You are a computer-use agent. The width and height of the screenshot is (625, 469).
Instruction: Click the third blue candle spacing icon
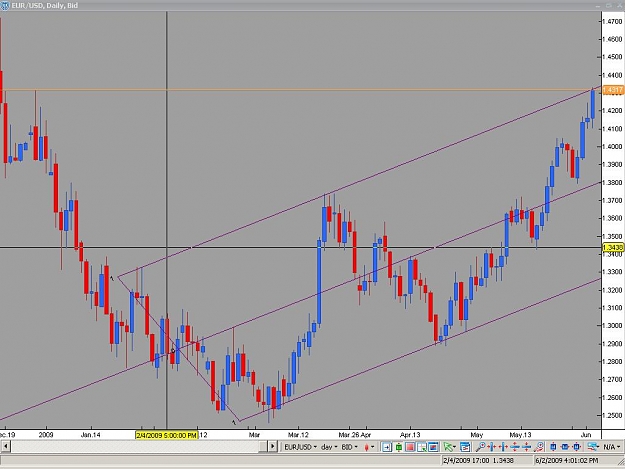tap(576, 447)
